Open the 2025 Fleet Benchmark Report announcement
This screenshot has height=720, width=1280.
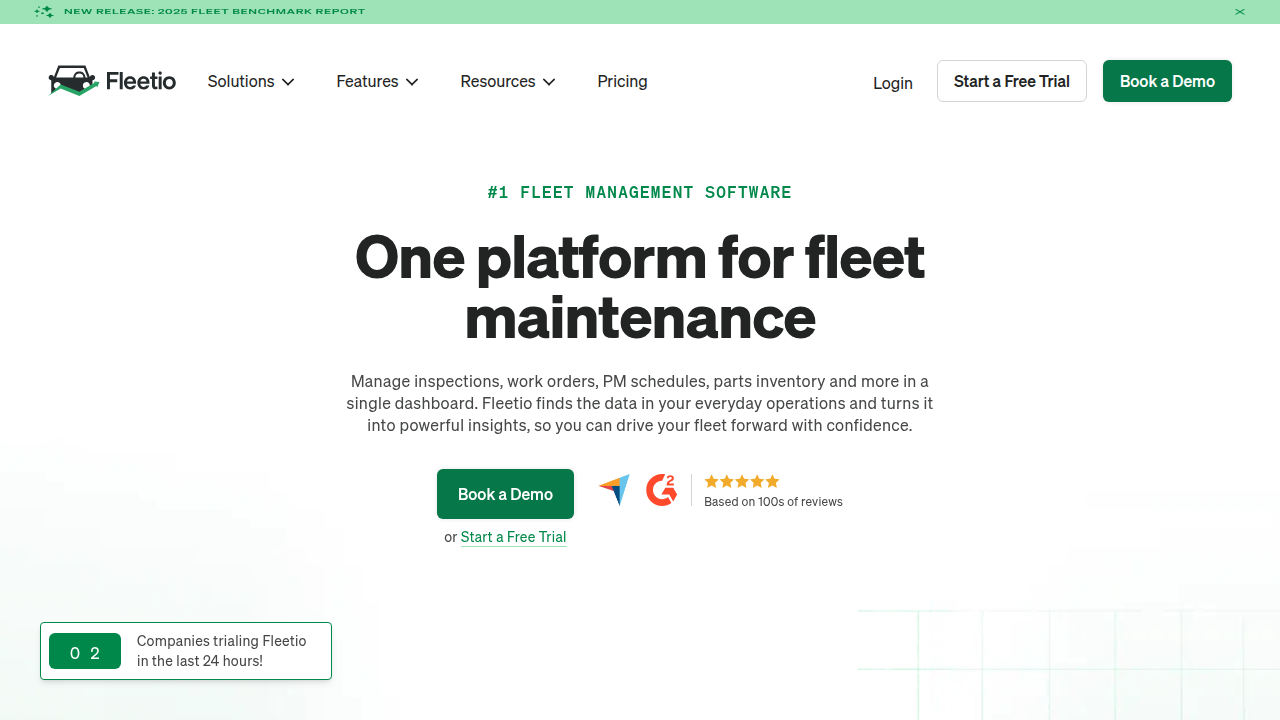point(214,12)
